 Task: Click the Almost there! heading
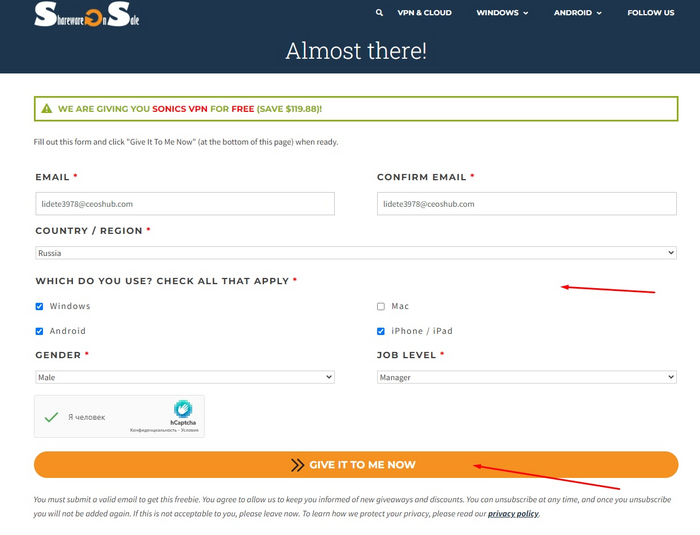point(356,50)
